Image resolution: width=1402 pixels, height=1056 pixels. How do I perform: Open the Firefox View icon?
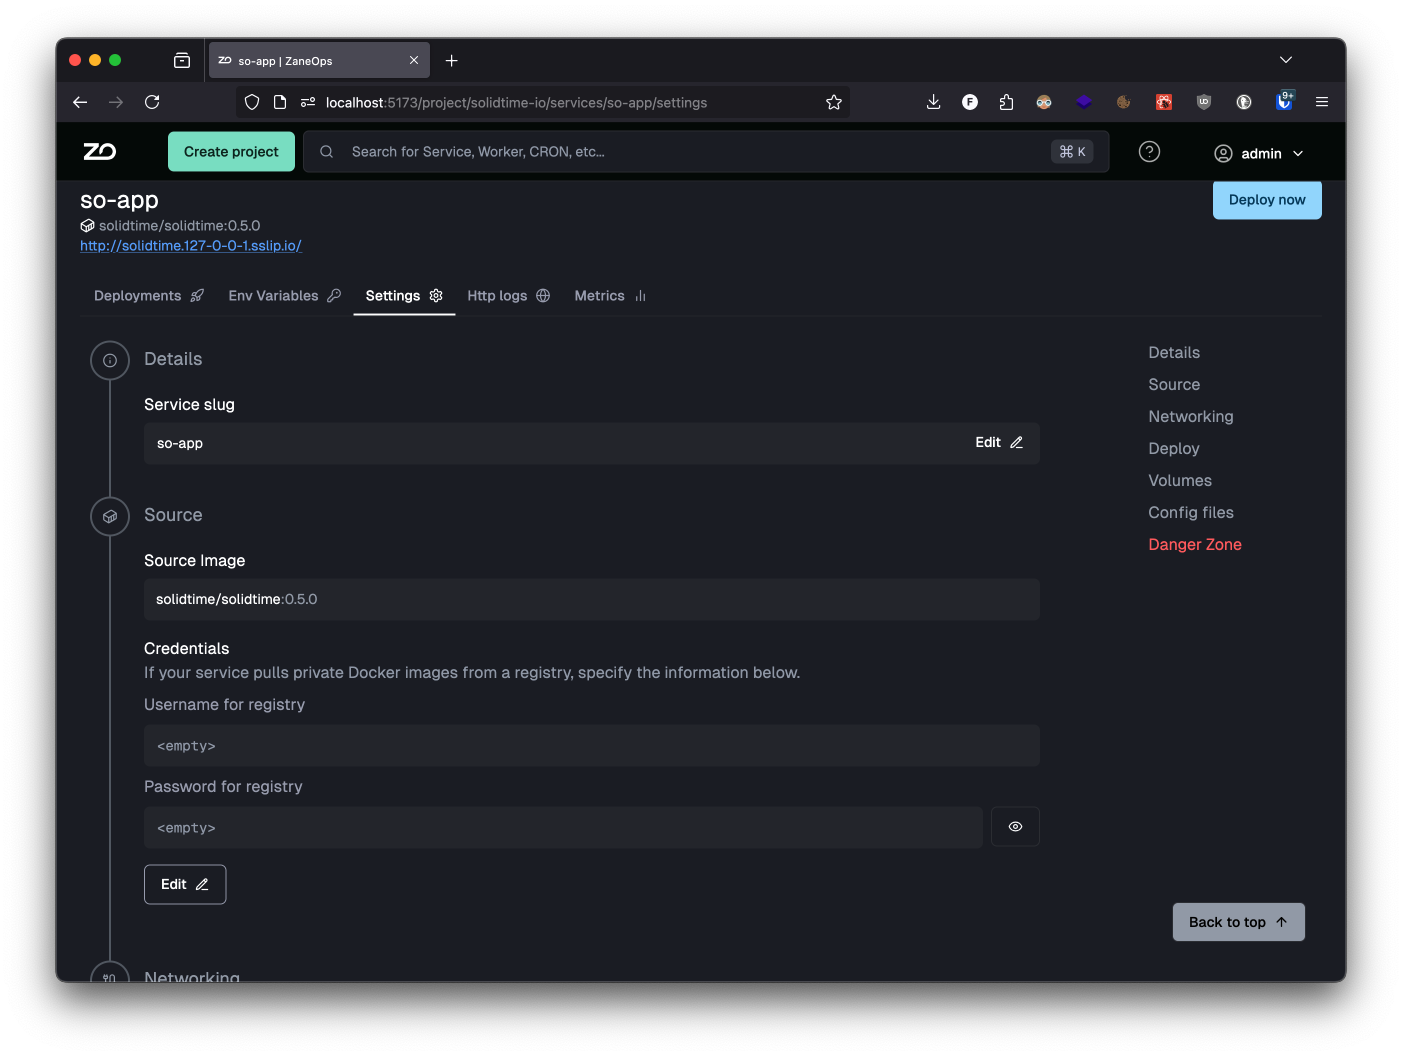(182, 61)
